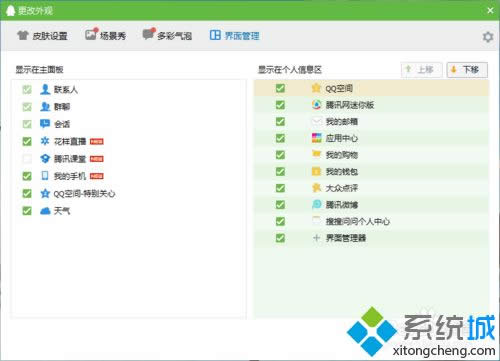Select the 花样直播 label text
500x361 pixels.
pyautogui.click(x=70, y=141)
